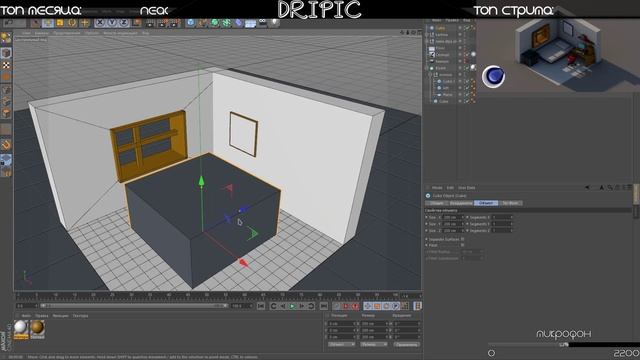Open the Object coordinate system dropdown
The width and height of the screenshot is (640, 360).
point(341,344)
